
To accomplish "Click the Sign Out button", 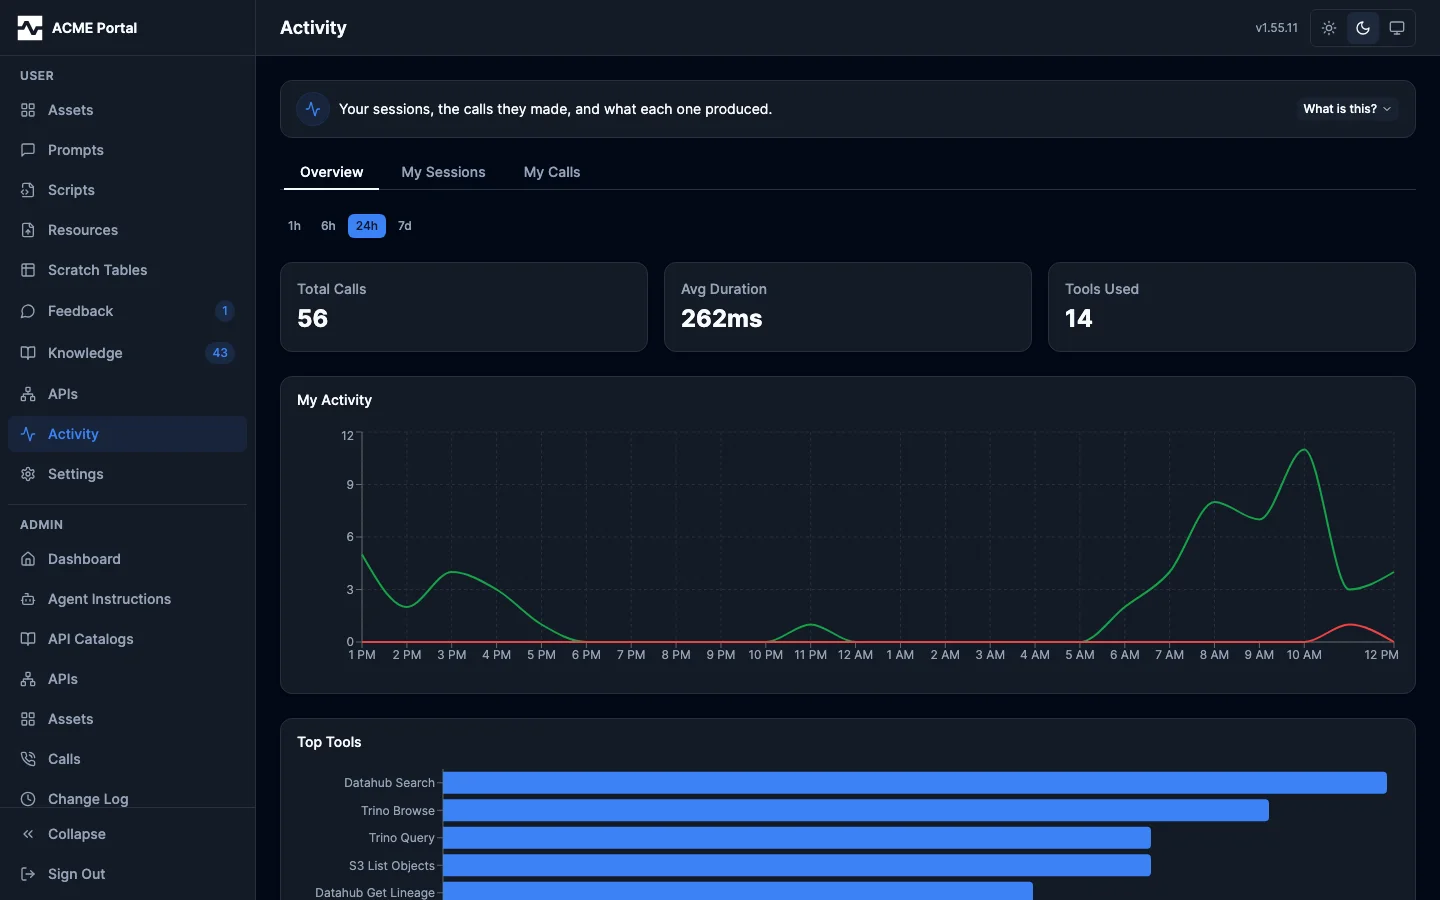I will pos(127,874).
